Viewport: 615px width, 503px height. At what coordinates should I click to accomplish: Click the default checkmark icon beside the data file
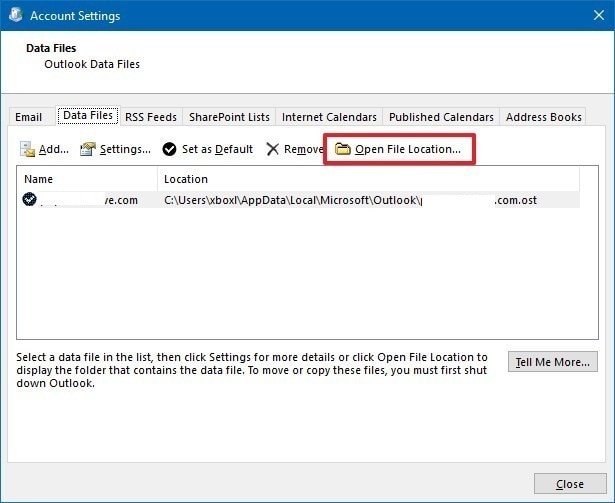(x=30, y=200)
